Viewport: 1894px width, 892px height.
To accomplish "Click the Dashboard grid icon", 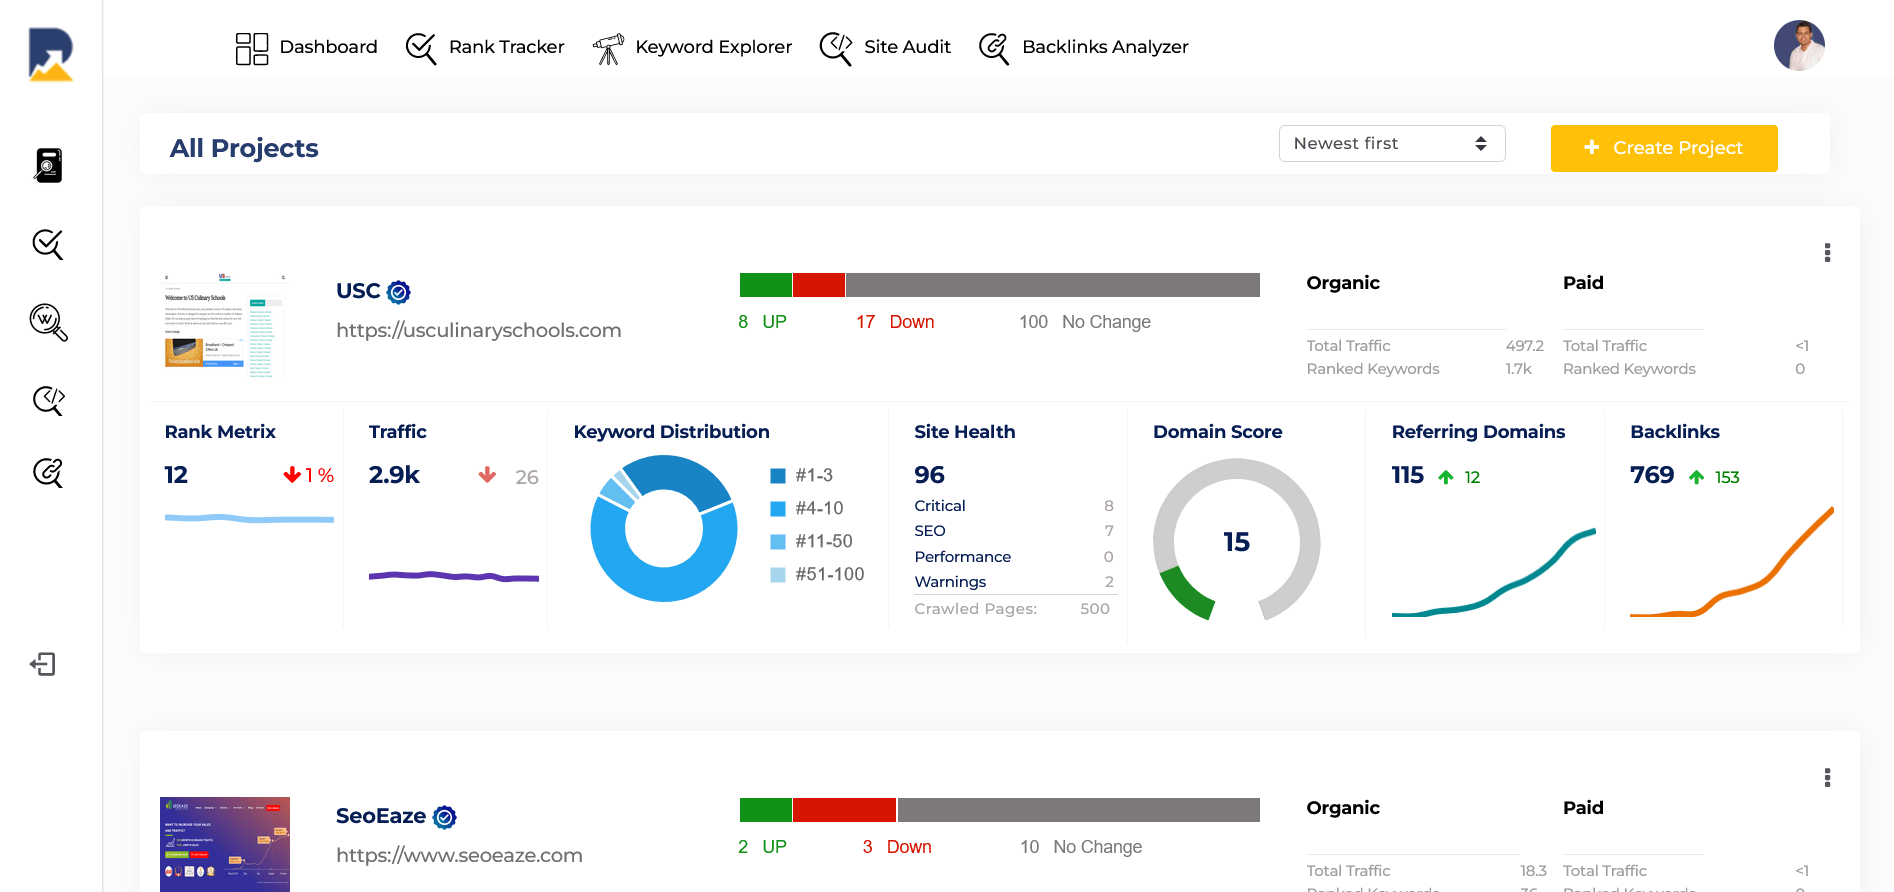I will [252, 48].
